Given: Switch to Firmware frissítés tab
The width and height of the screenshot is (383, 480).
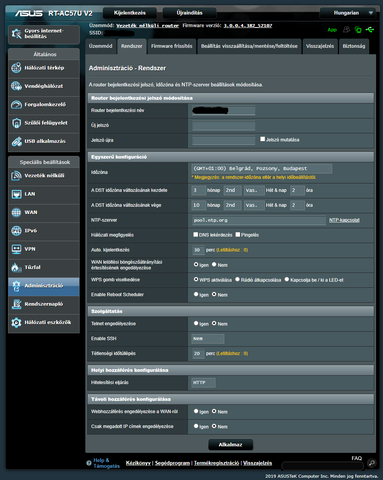Looking at the screenshot, I should 172,46.
